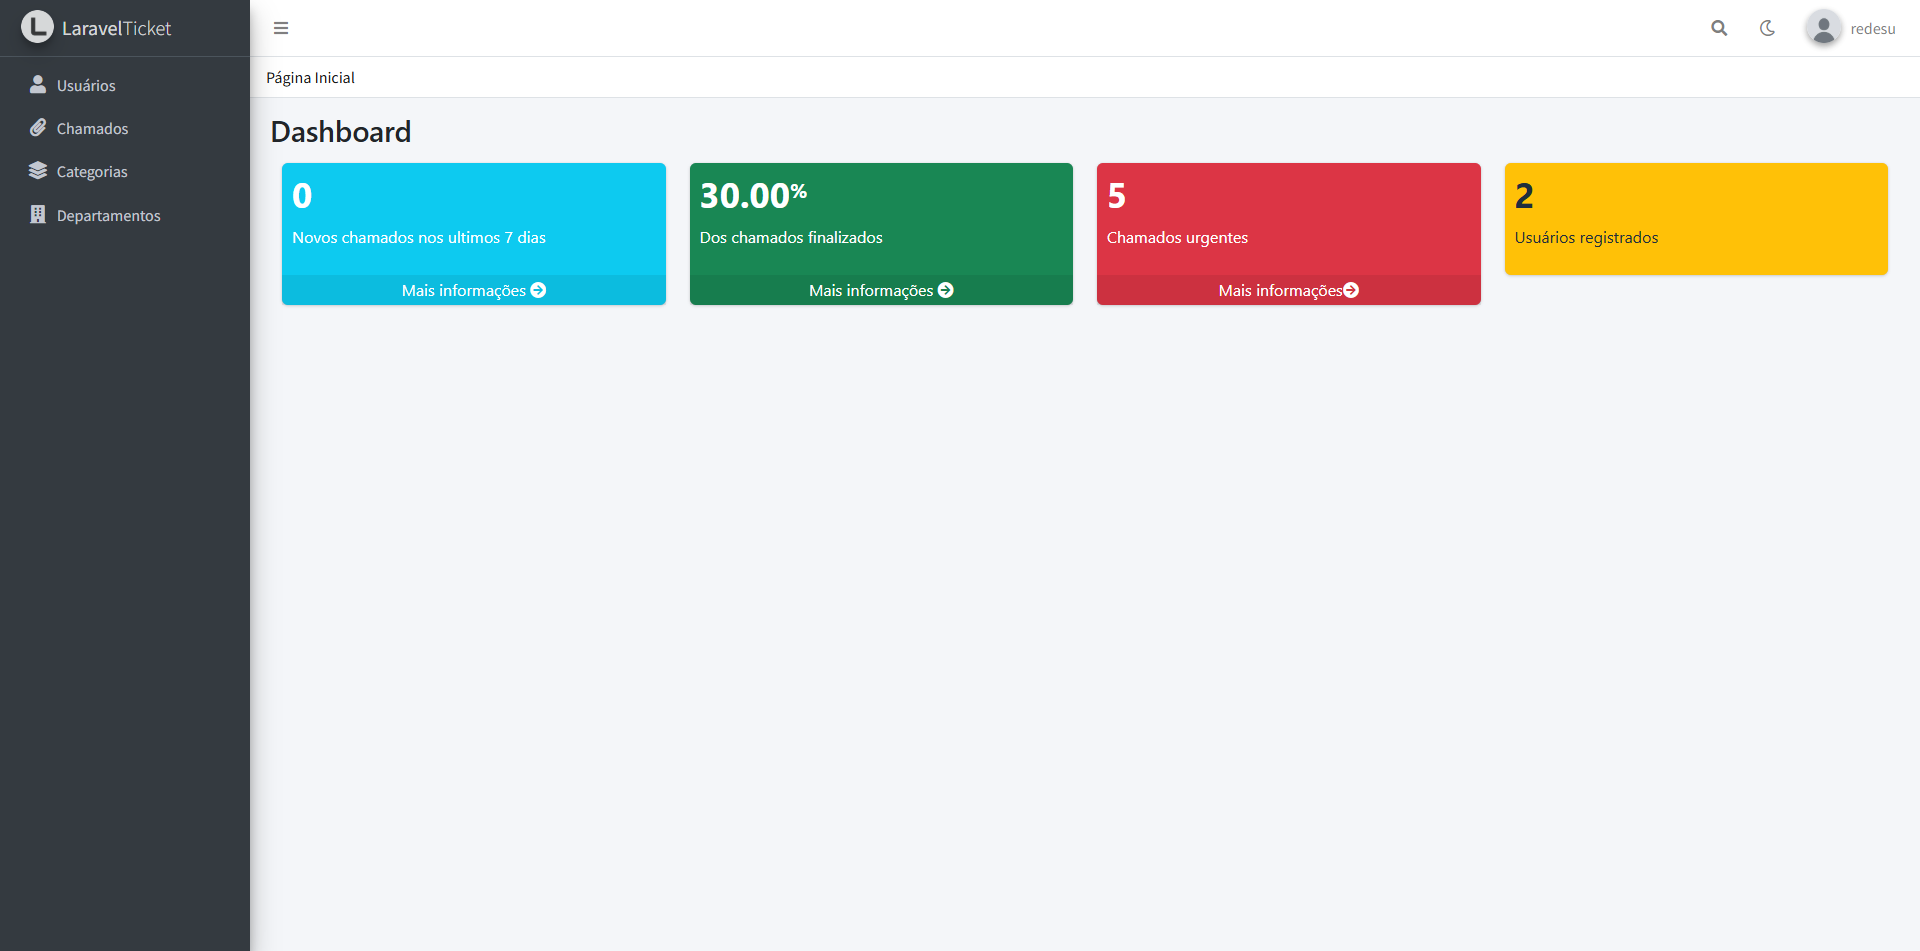The image size is (1920, 951).
Task: Open the Chamados menu item
Action: 125,128
